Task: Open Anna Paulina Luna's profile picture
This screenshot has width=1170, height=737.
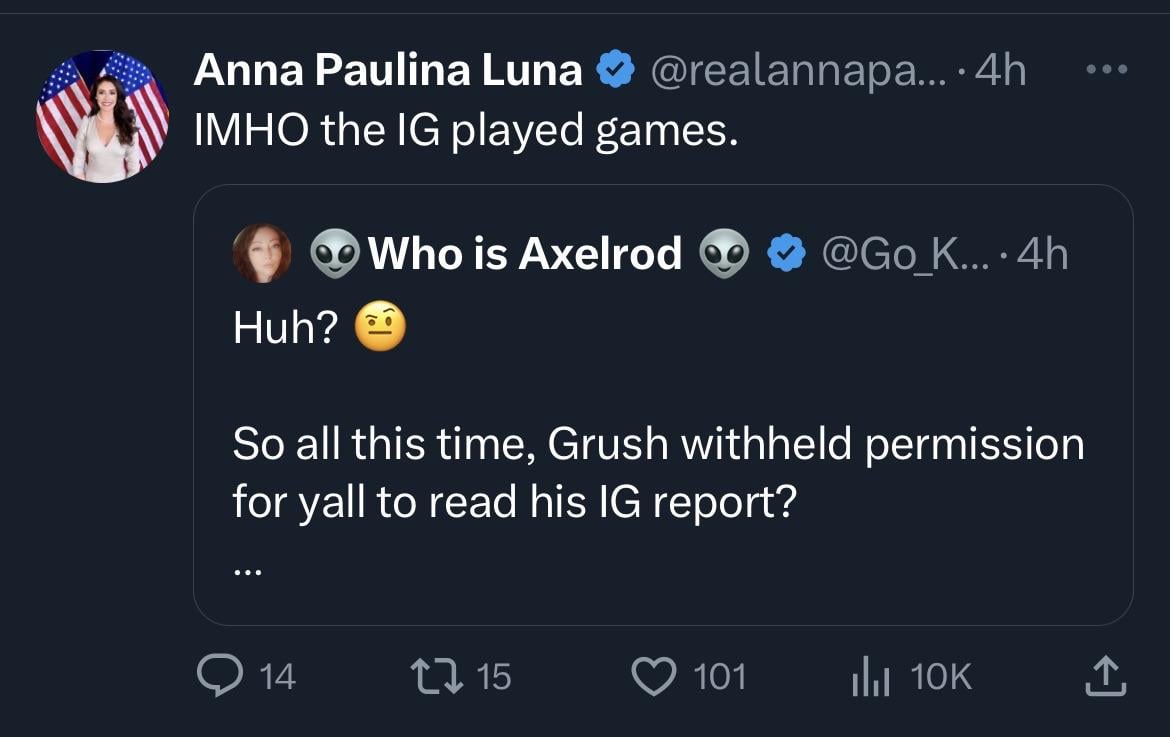Action: 102,117
